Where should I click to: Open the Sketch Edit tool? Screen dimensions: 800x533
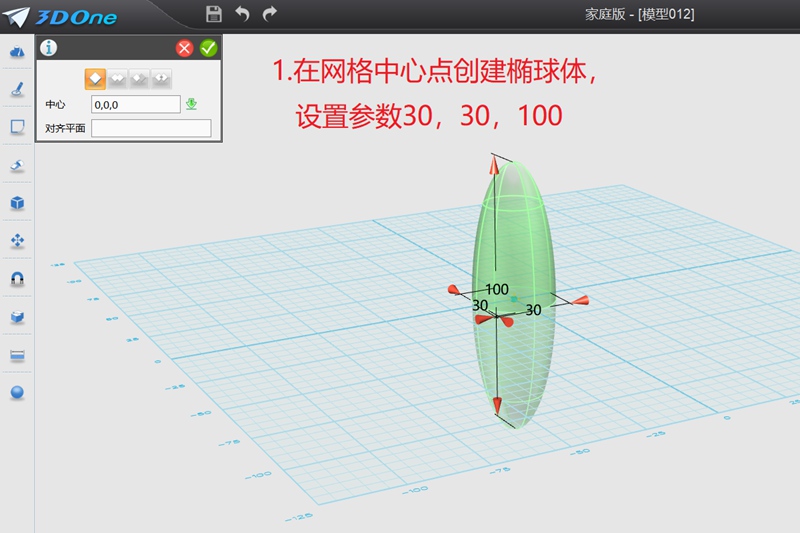(x=17, y=126)
